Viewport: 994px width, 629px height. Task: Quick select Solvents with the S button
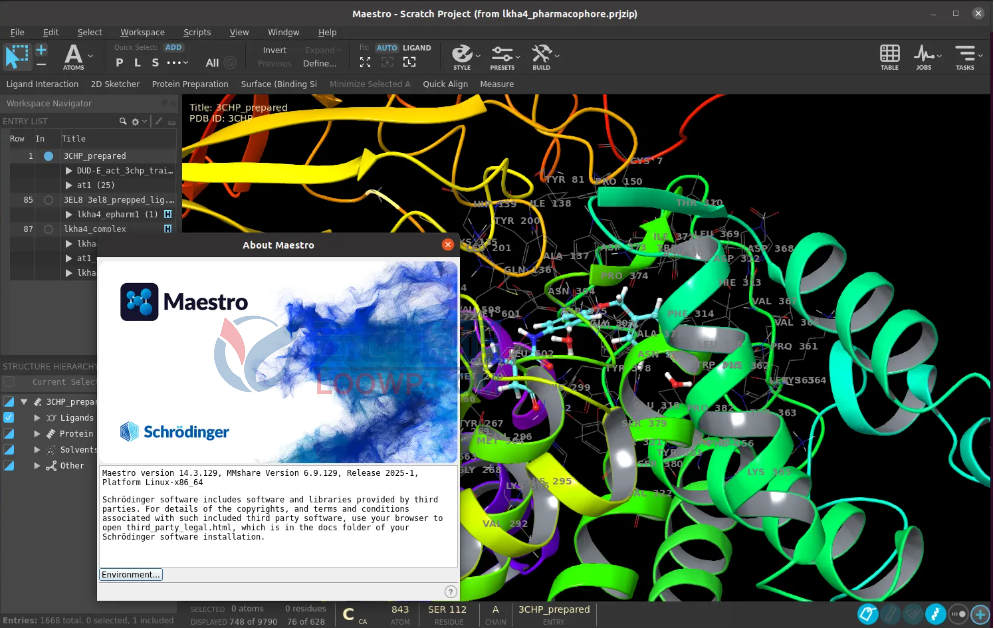(x=155, y=62)
